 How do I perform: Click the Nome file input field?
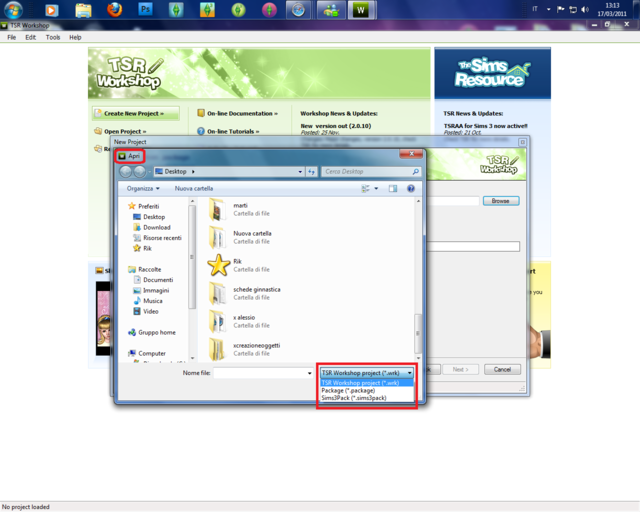click(260, 373)
